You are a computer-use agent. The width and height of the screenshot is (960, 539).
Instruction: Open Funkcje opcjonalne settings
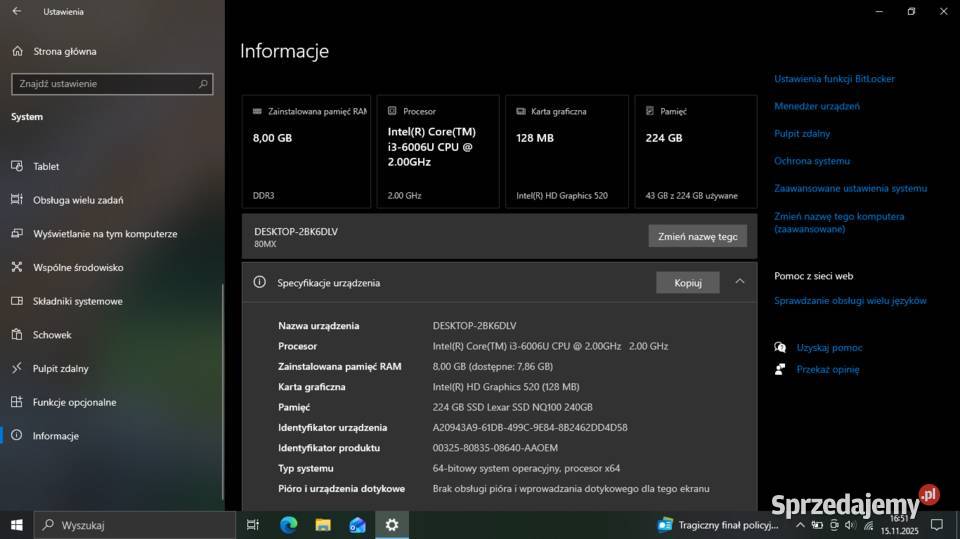point(74,402)
